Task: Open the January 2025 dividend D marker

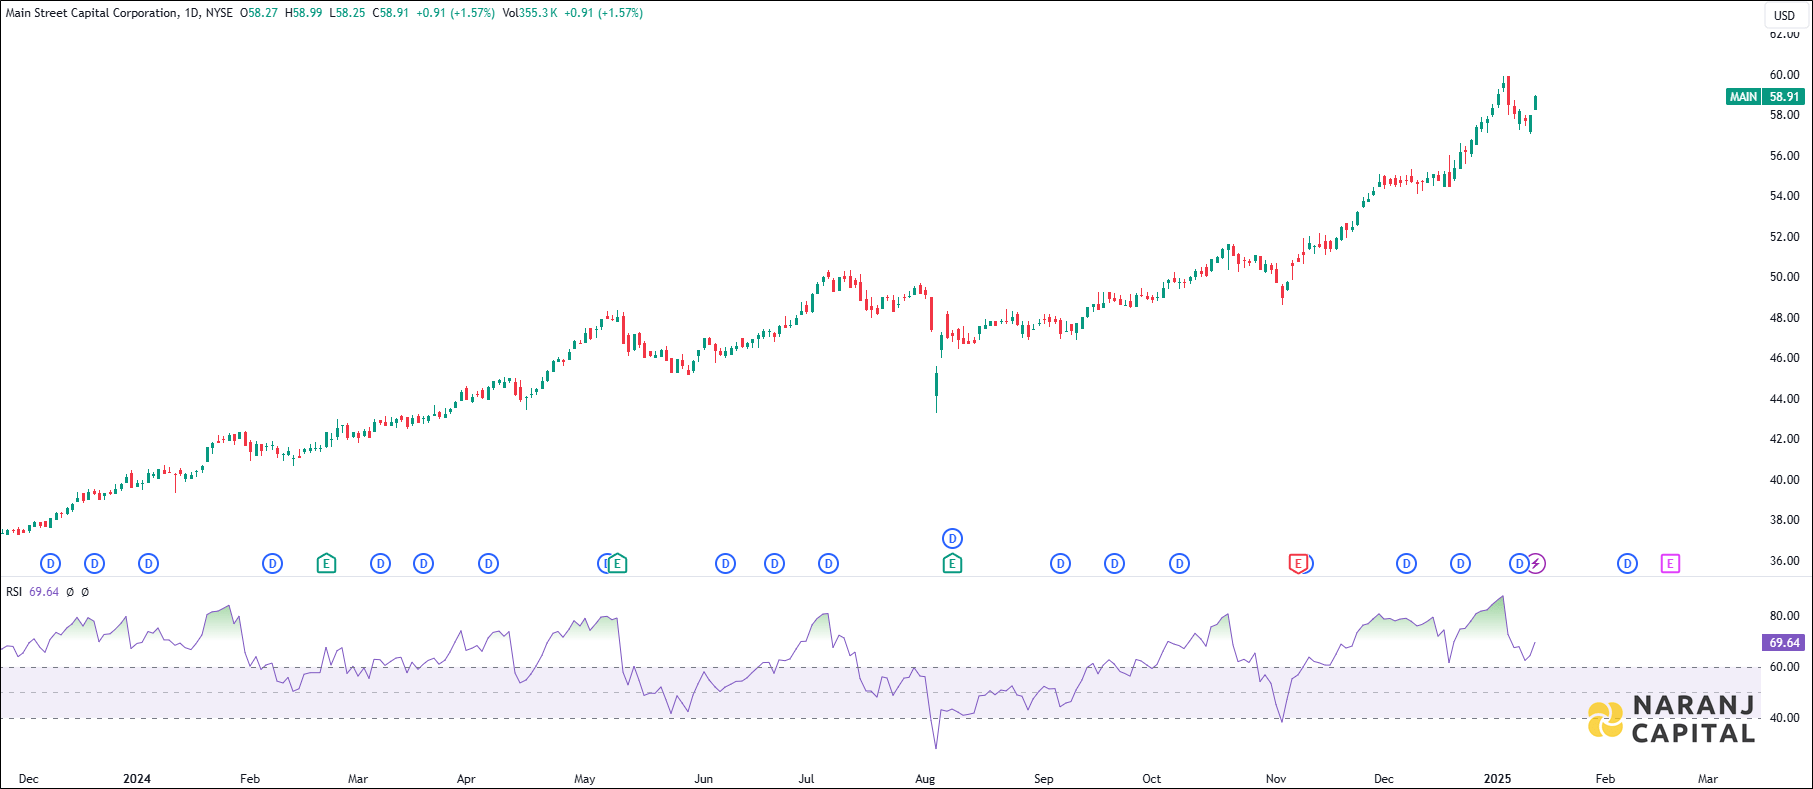Action: click(x=1519, y=564)
